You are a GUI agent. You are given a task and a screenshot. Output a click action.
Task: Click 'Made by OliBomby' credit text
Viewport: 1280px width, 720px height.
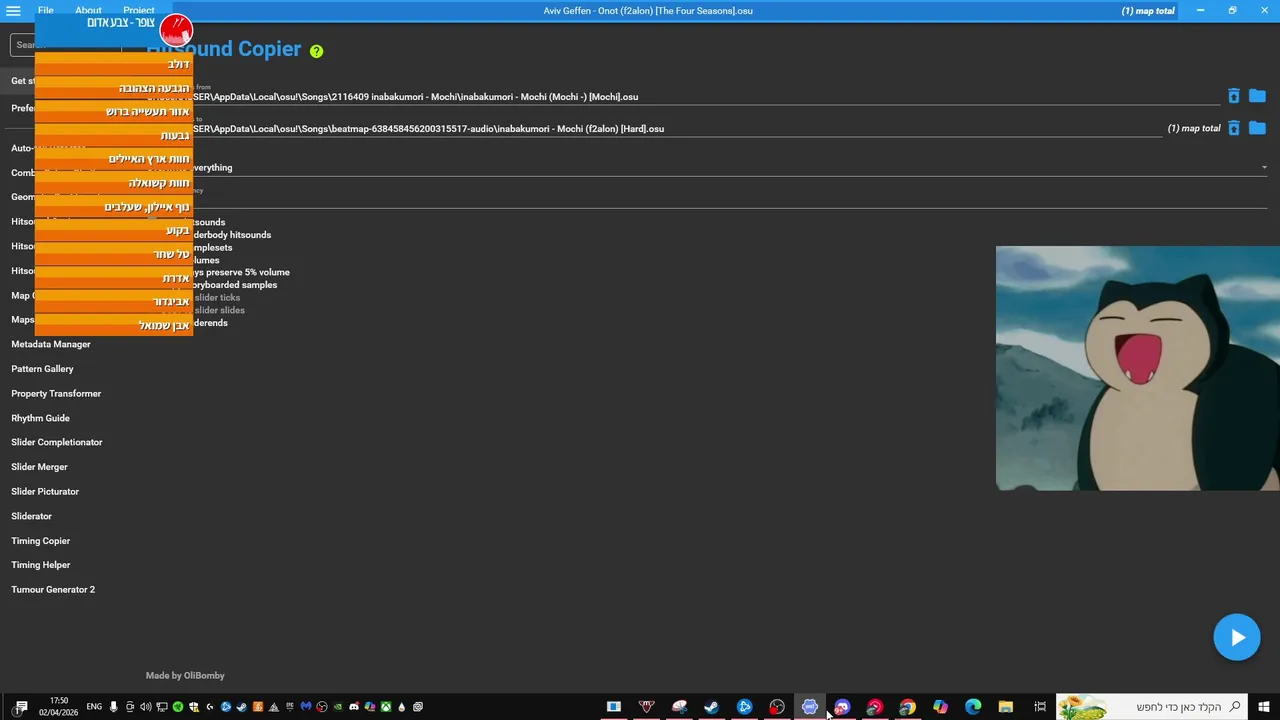coord(185,676)
